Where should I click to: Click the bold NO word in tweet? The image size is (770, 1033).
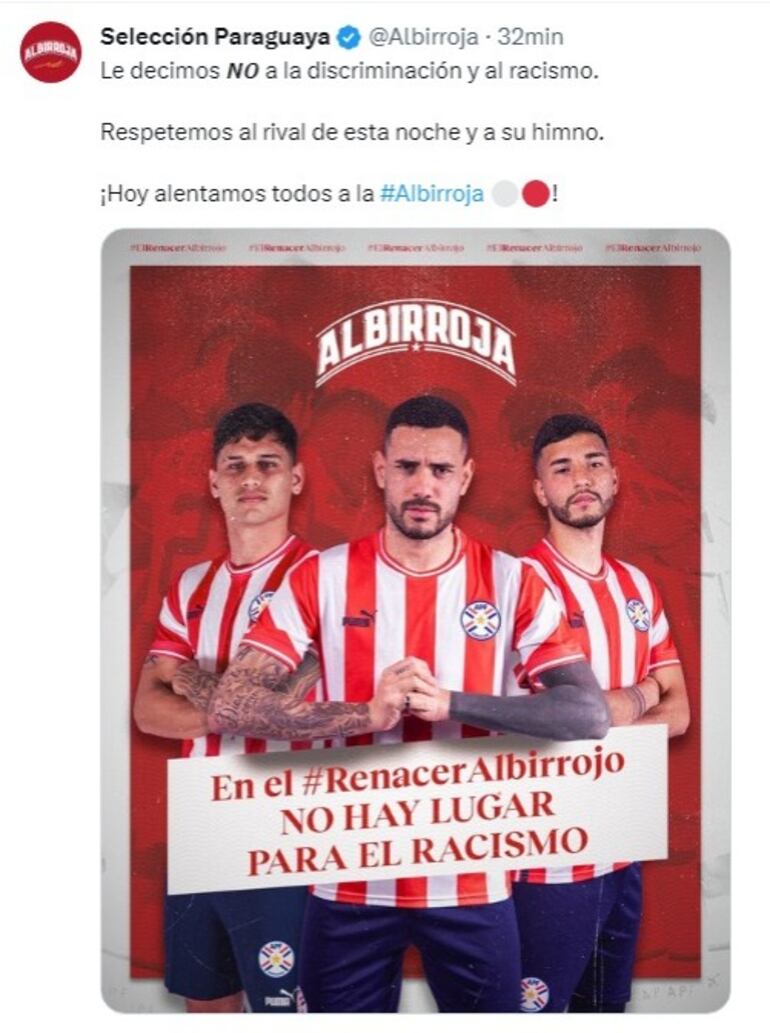point(242,71)
